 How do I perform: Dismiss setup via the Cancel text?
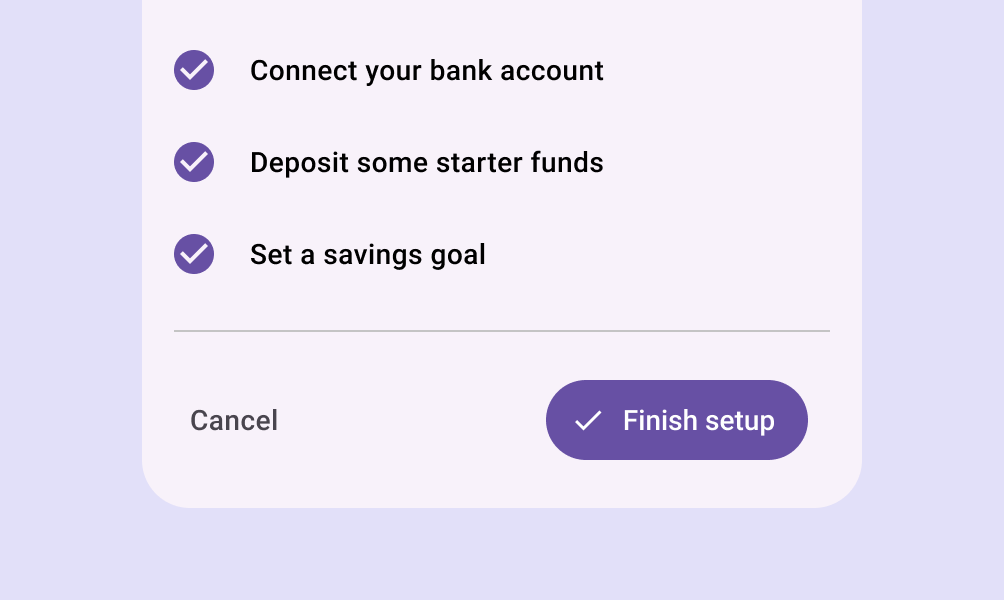[234, 420]
